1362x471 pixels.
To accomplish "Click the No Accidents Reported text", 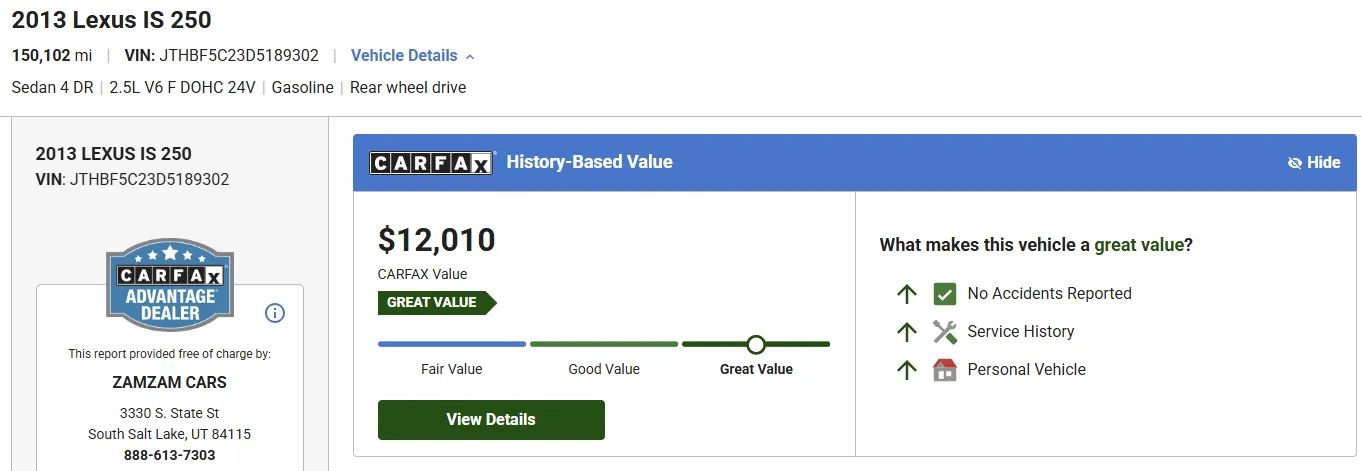I will [1050, 294].
